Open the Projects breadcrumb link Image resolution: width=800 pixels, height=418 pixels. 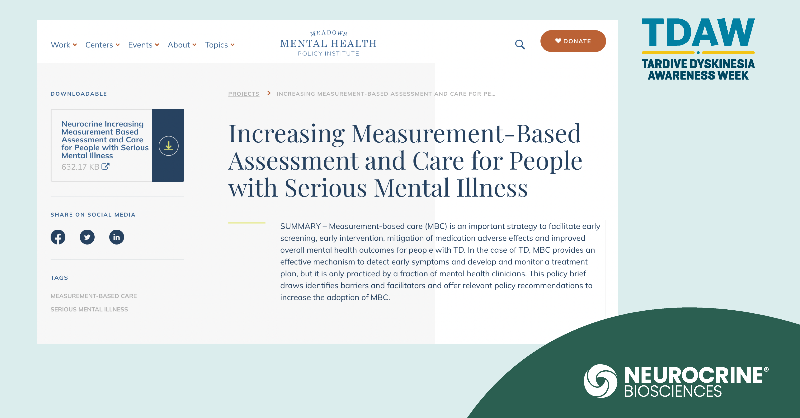click(244, 94)
